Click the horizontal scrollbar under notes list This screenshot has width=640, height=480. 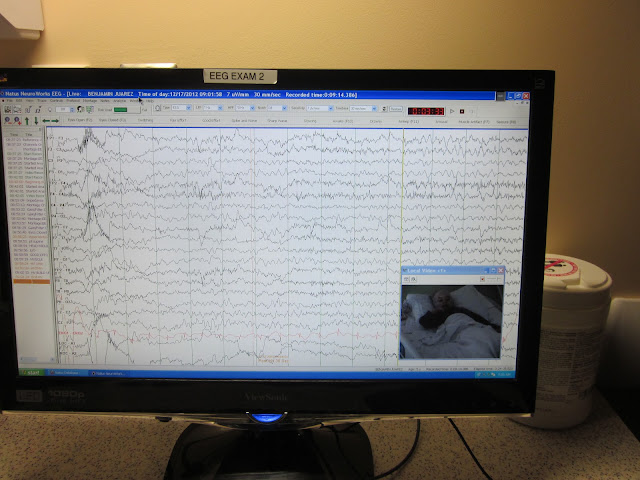click(37, 359)
